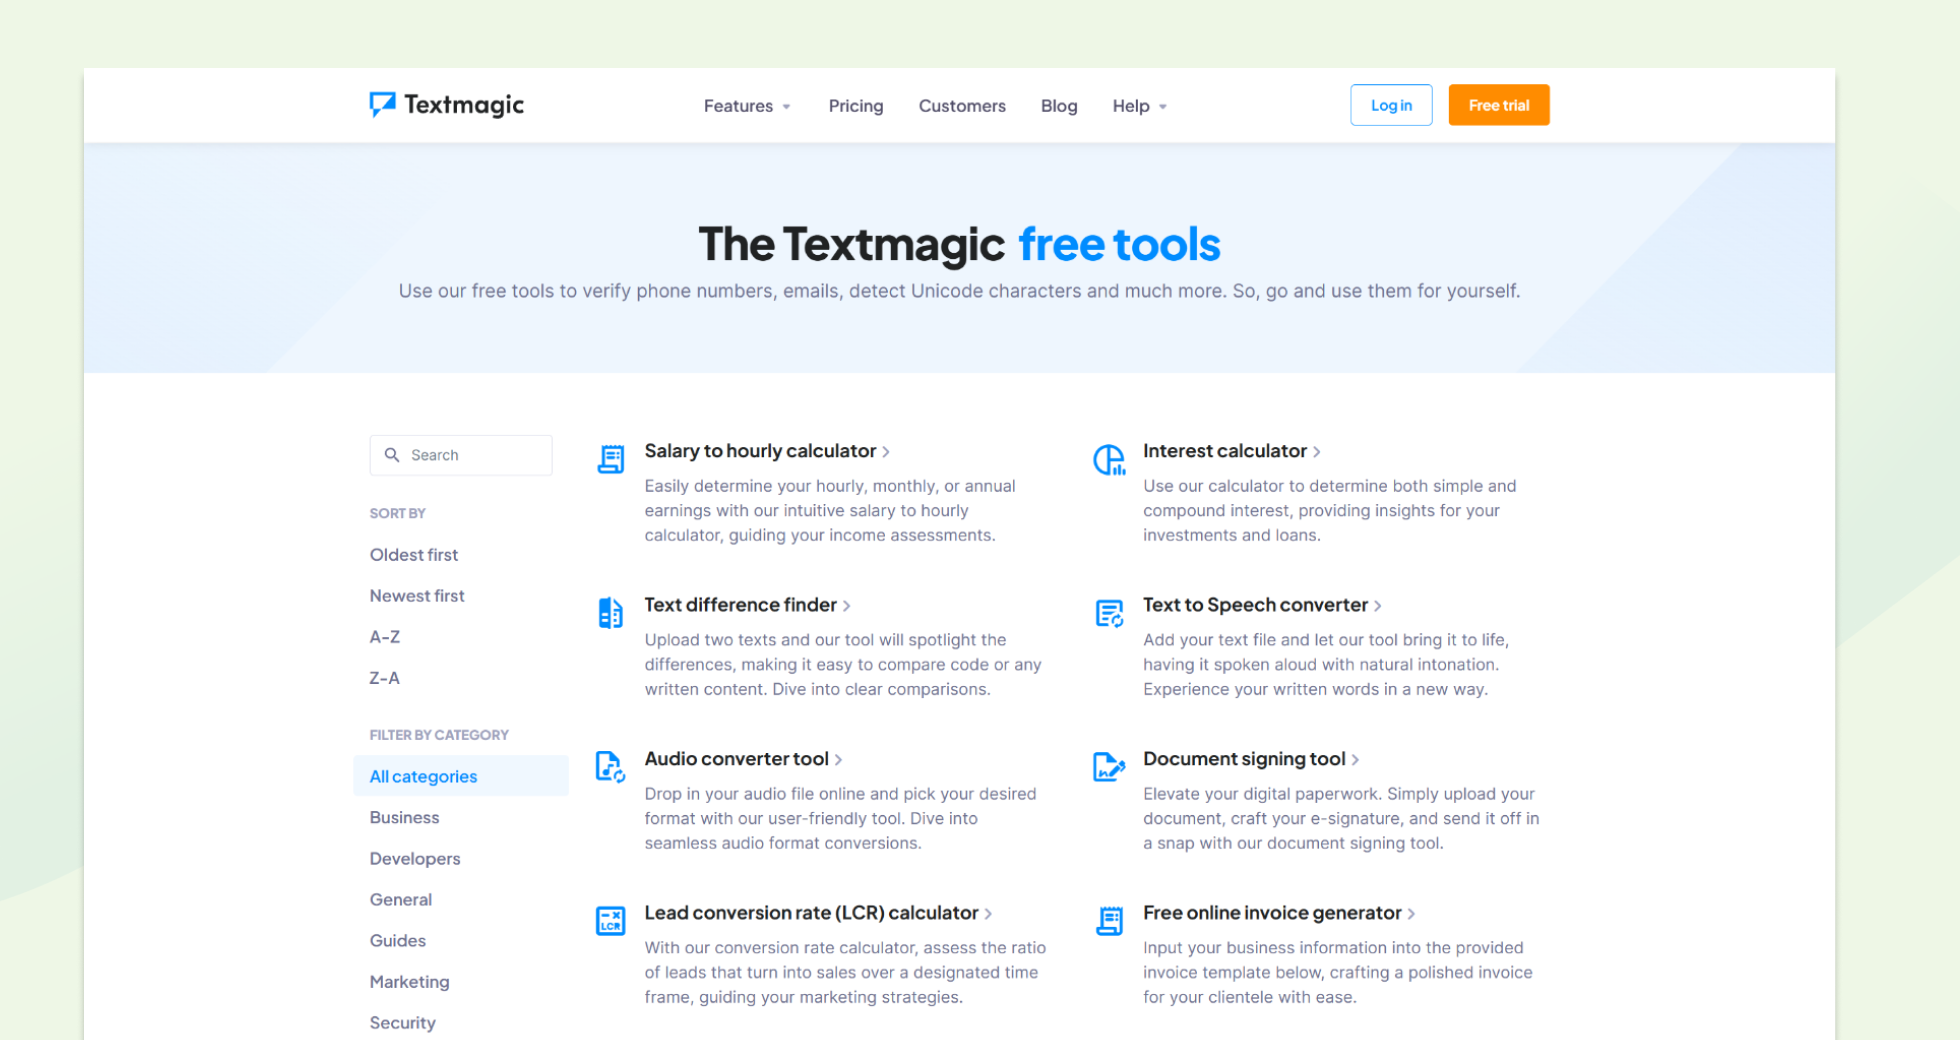Open the Text to Speech converter link
The width and height of the screenshot is (1960, 1040).
[x=1262, y=605]
